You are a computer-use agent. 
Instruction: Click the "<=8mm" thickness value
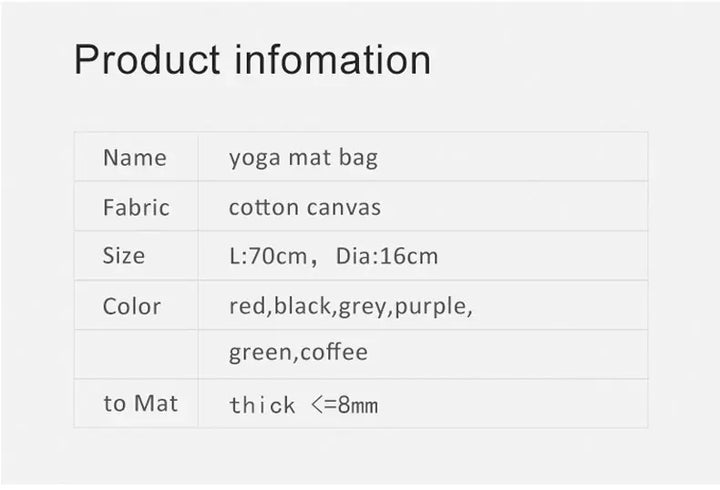tap(343, 405)
